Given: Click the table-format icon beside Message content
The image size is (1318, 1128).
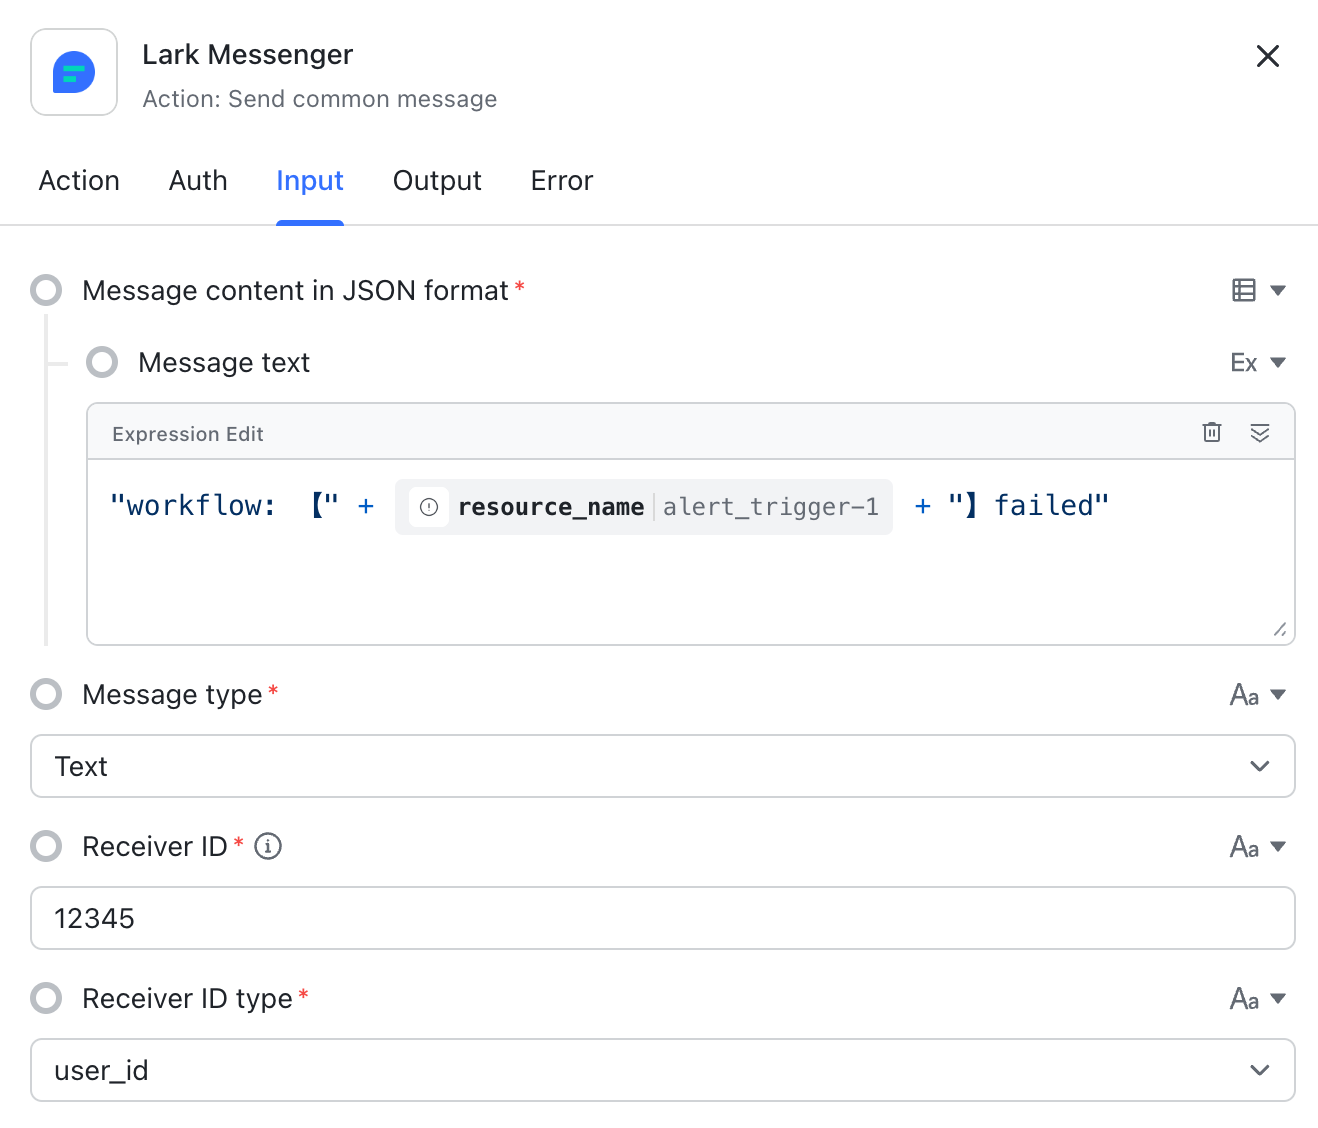Looking at the screenshot, I should [1243, 290].
